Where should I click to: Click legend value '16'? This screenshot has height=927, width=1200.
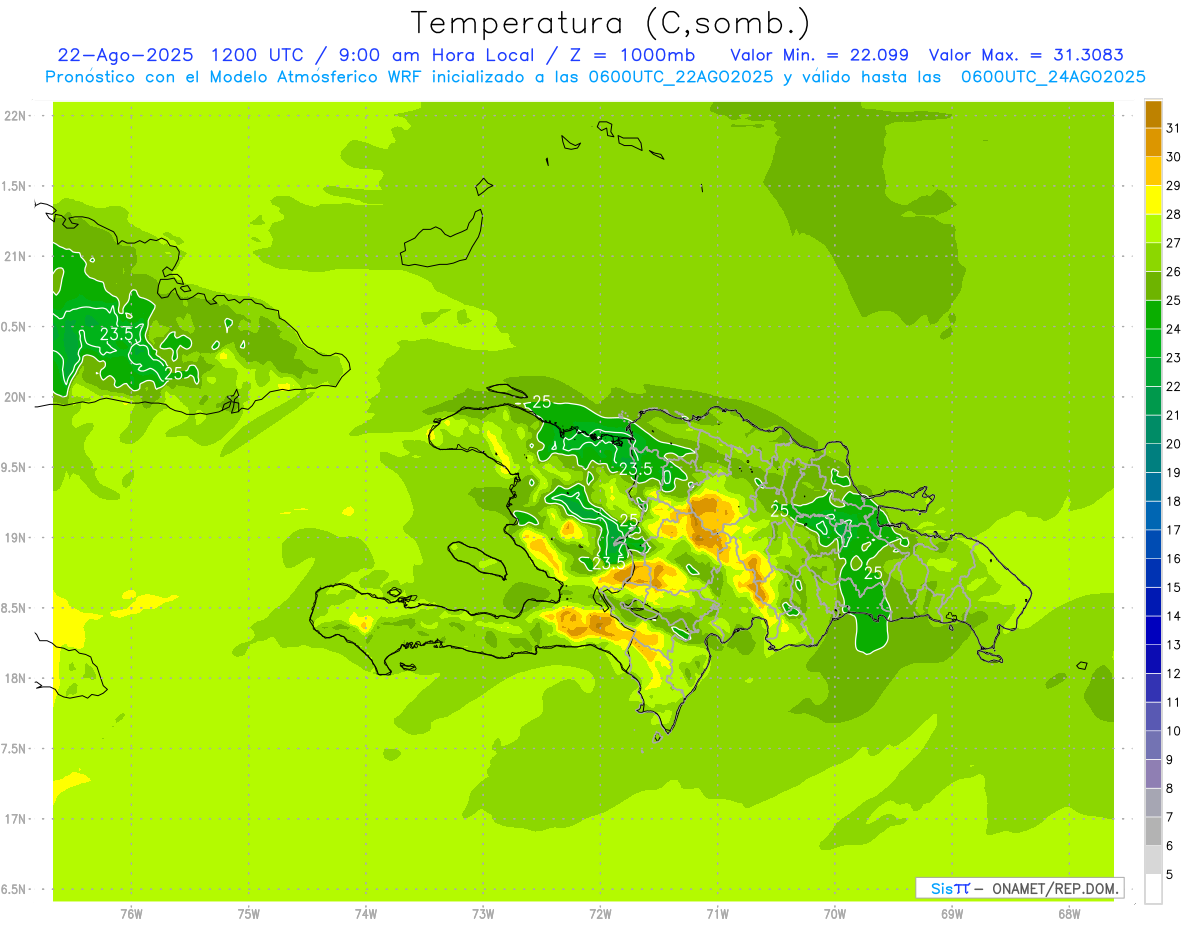(x=1174, y=559)
